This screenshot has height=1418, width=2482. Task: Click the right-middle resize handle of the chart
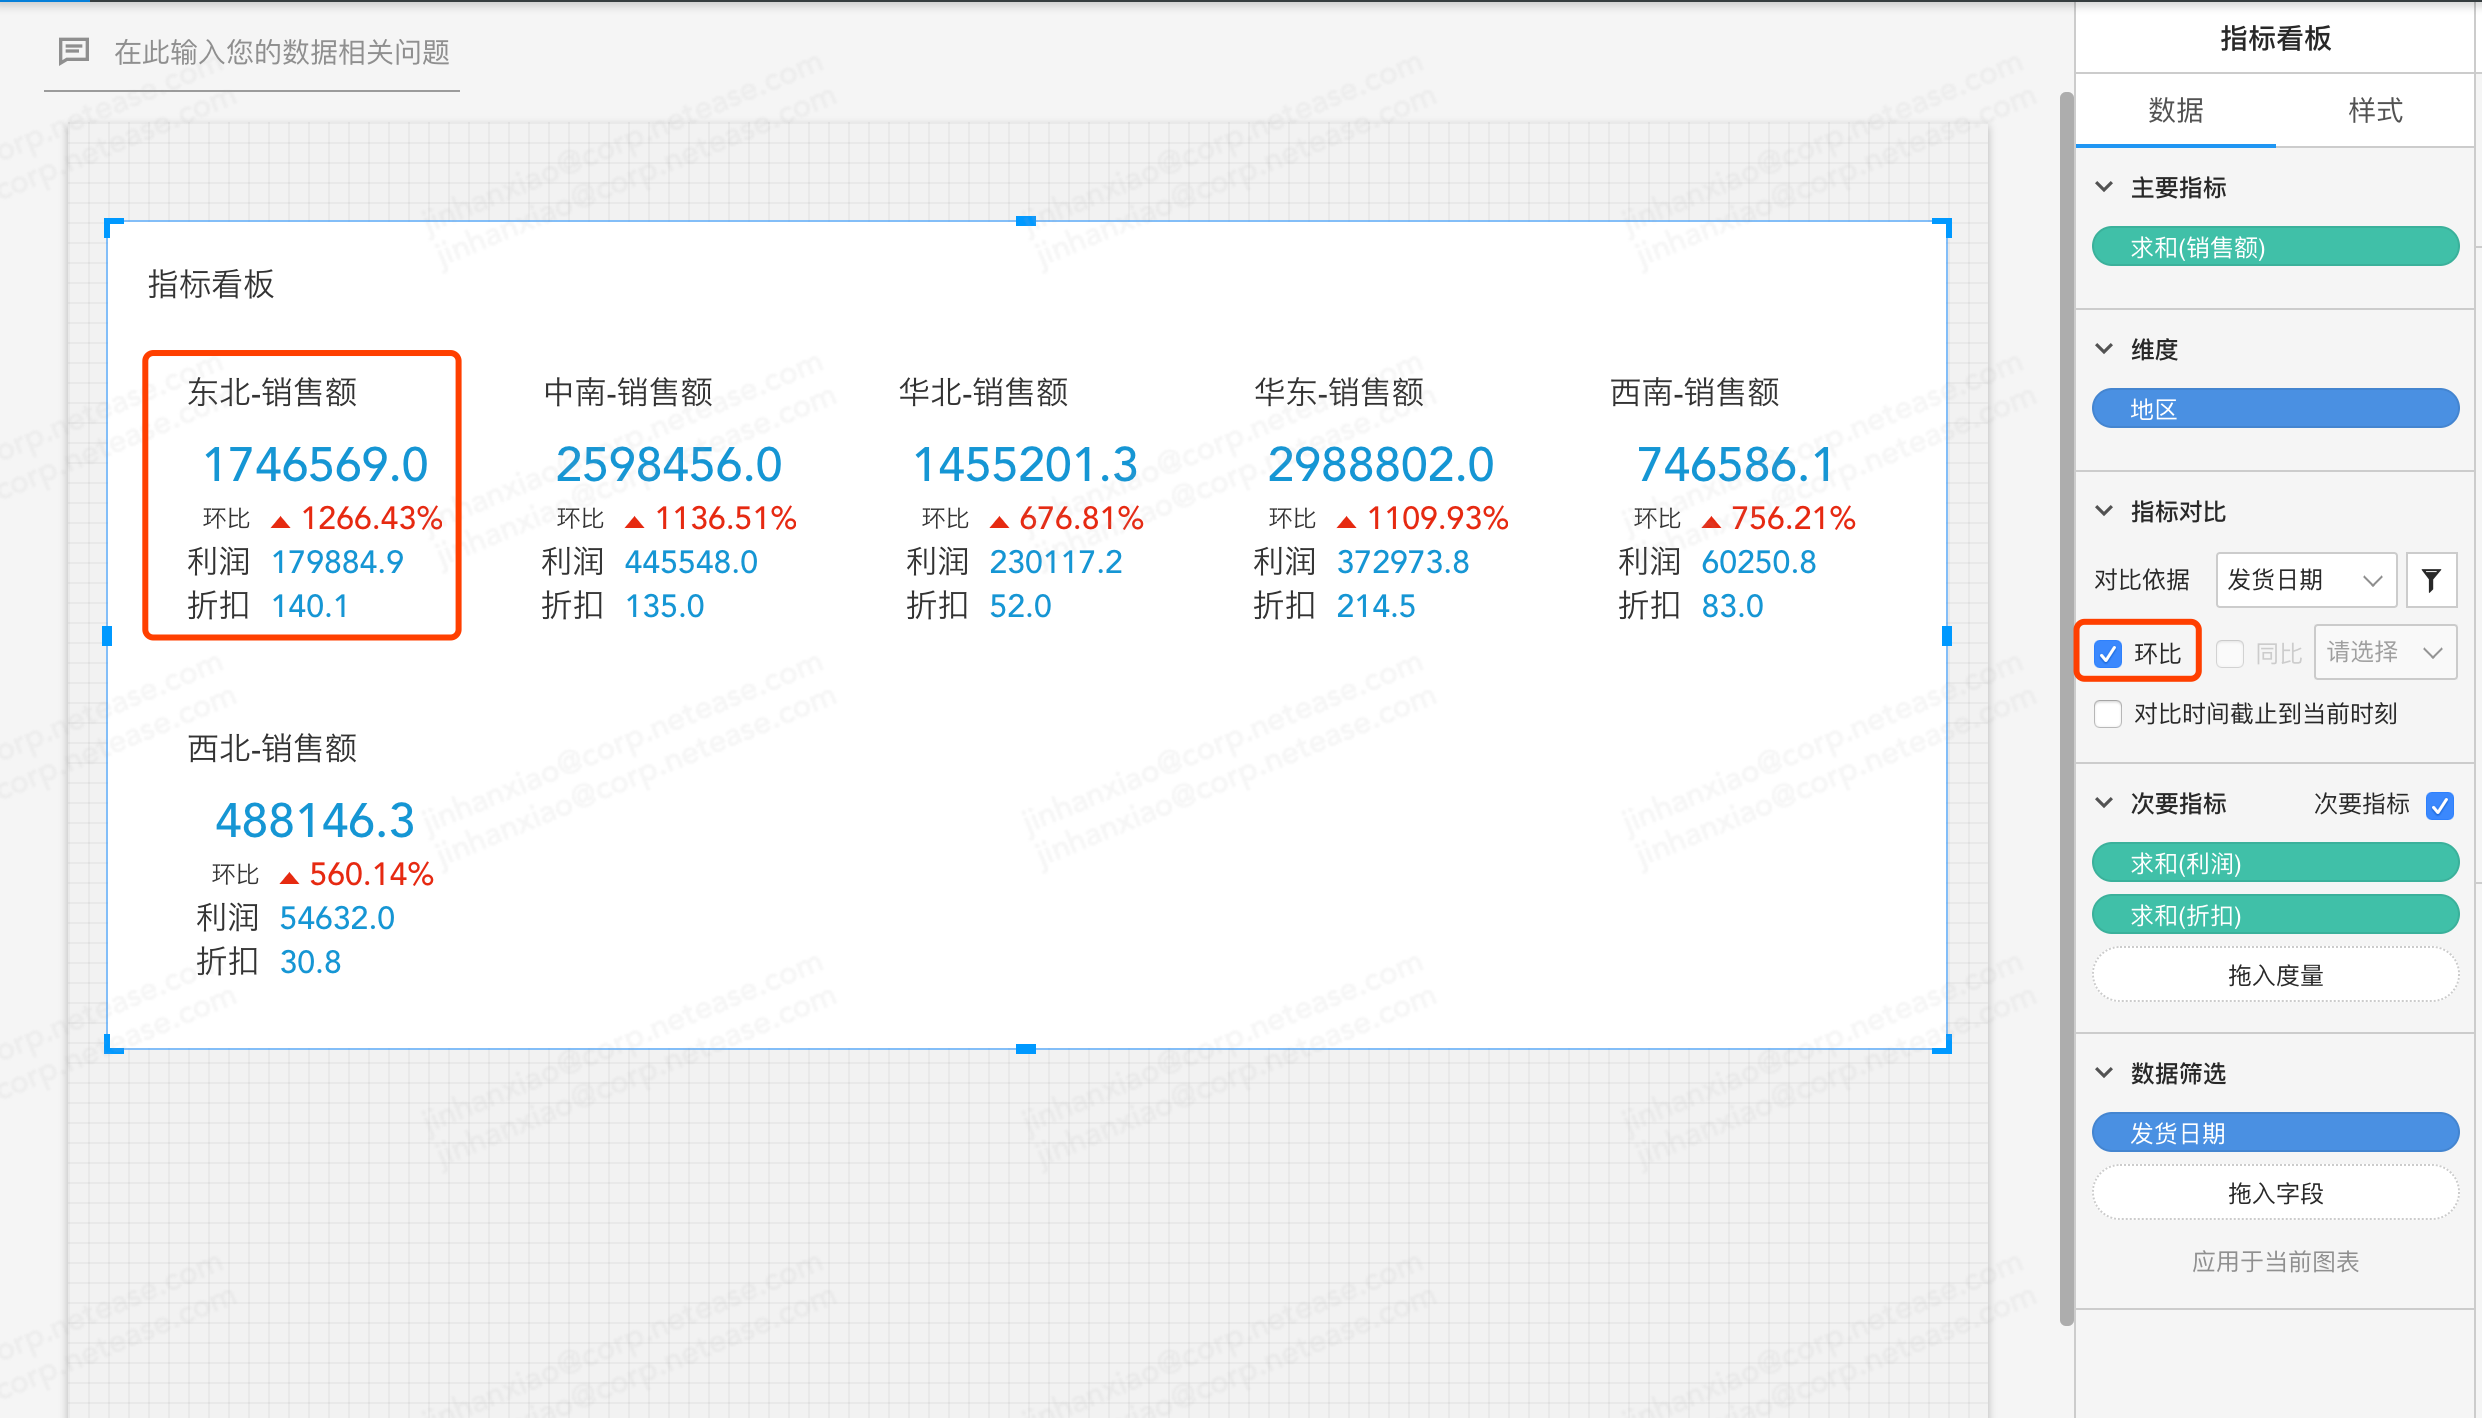click(1946, 636)
